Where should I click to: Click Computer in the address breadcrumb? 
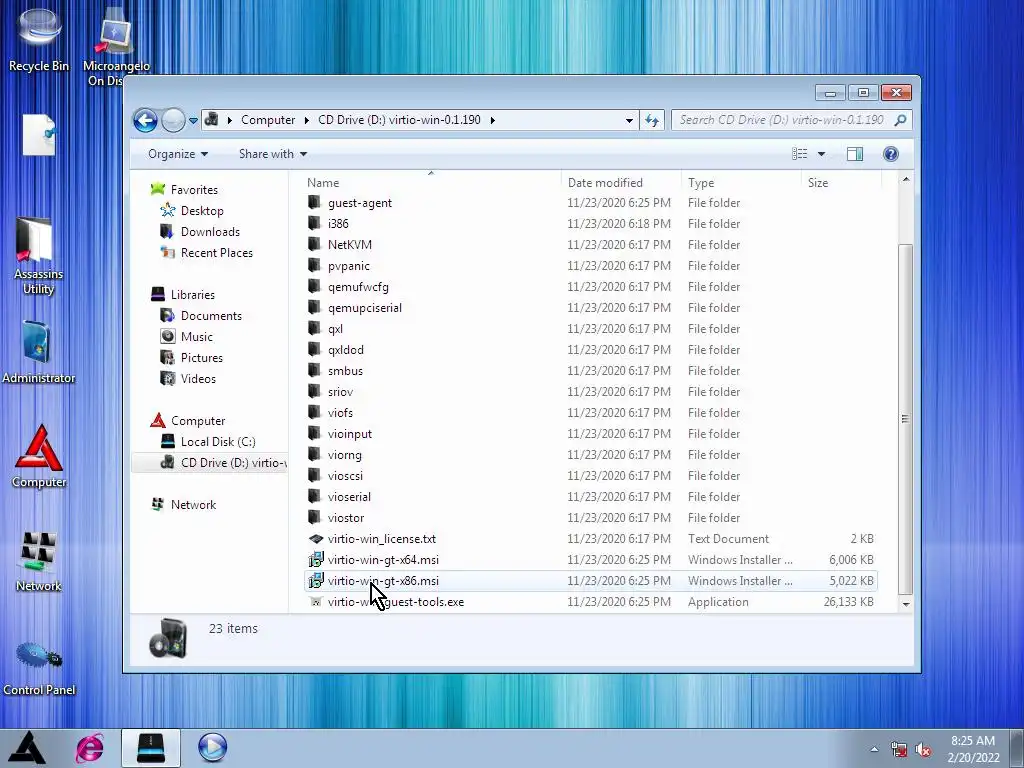point(268,120)
